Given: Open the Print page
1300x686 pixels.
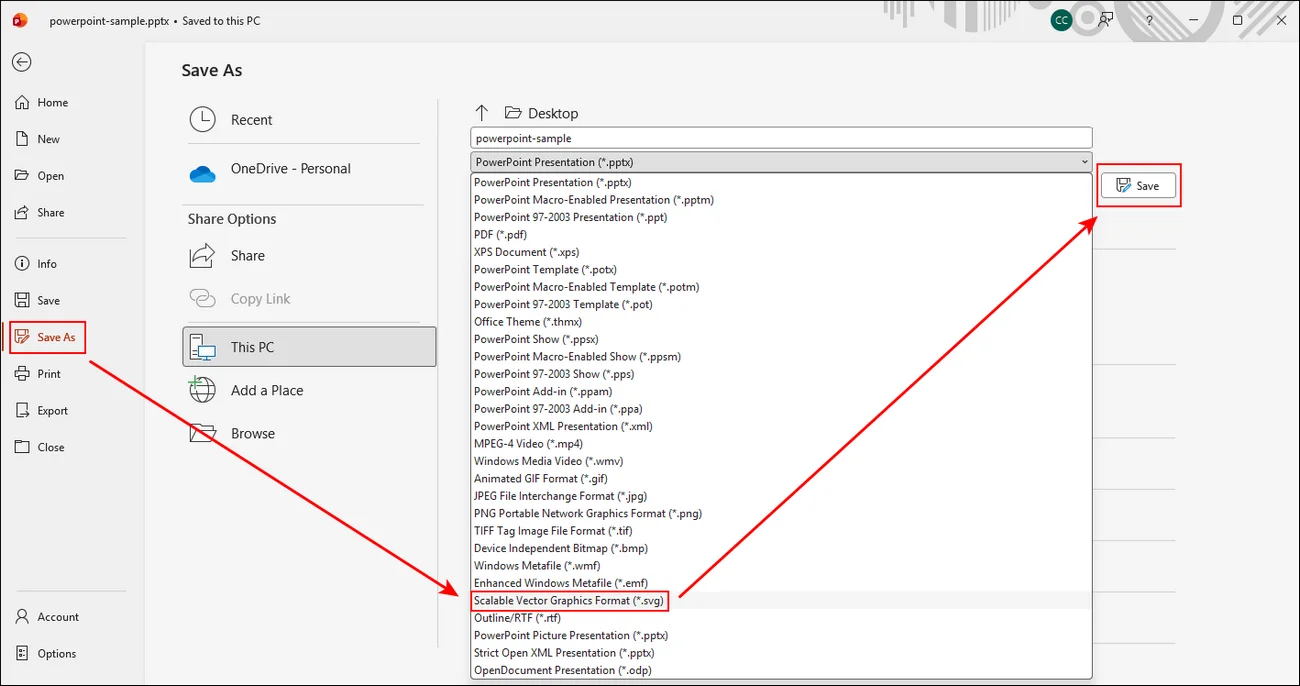Looking at the screenshot, I should [x=38, y=374].
